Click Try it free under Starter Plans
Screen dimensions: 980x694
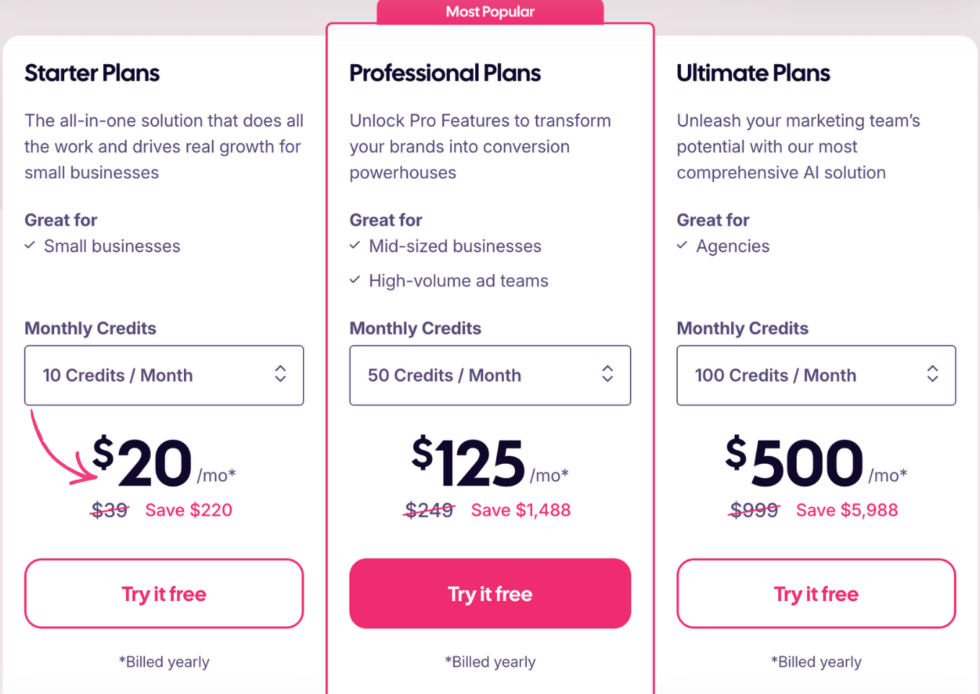pyautogui.click(x=164, y=593)
